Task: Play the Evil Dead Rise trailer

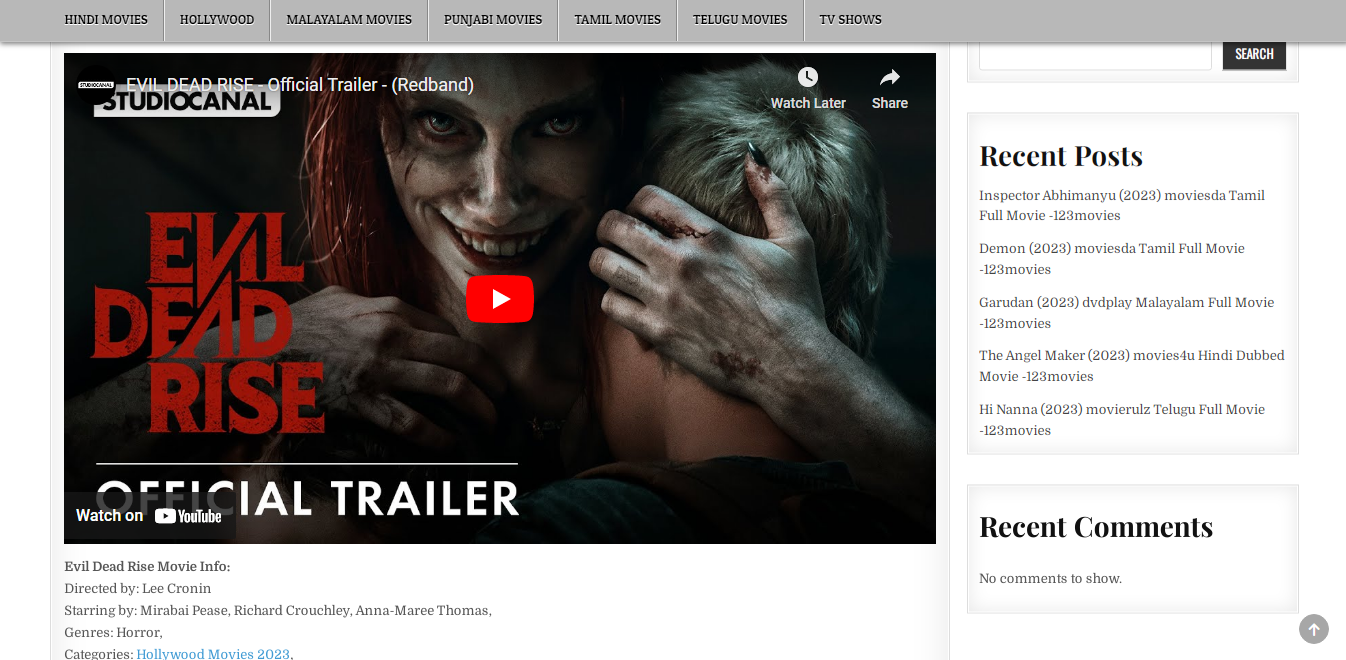Action: pos(500,299)
